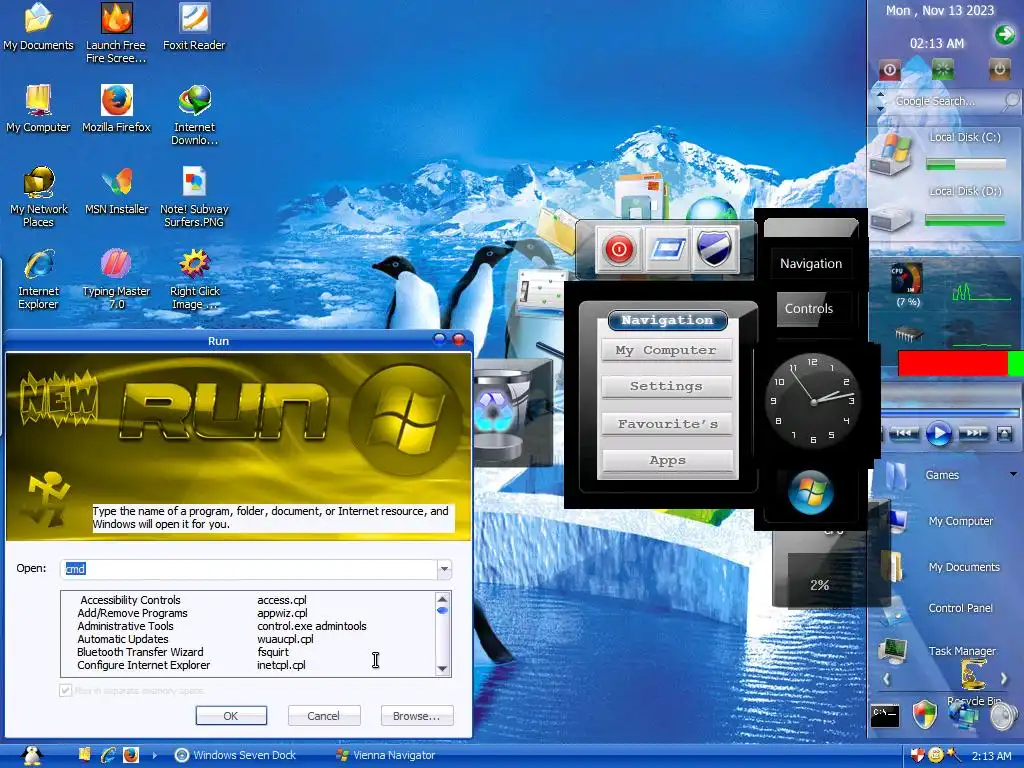The width and height of the screenshot is (1024, 768).
Task: Click the green standby icon in sidebar
Action: coord(943,69)
